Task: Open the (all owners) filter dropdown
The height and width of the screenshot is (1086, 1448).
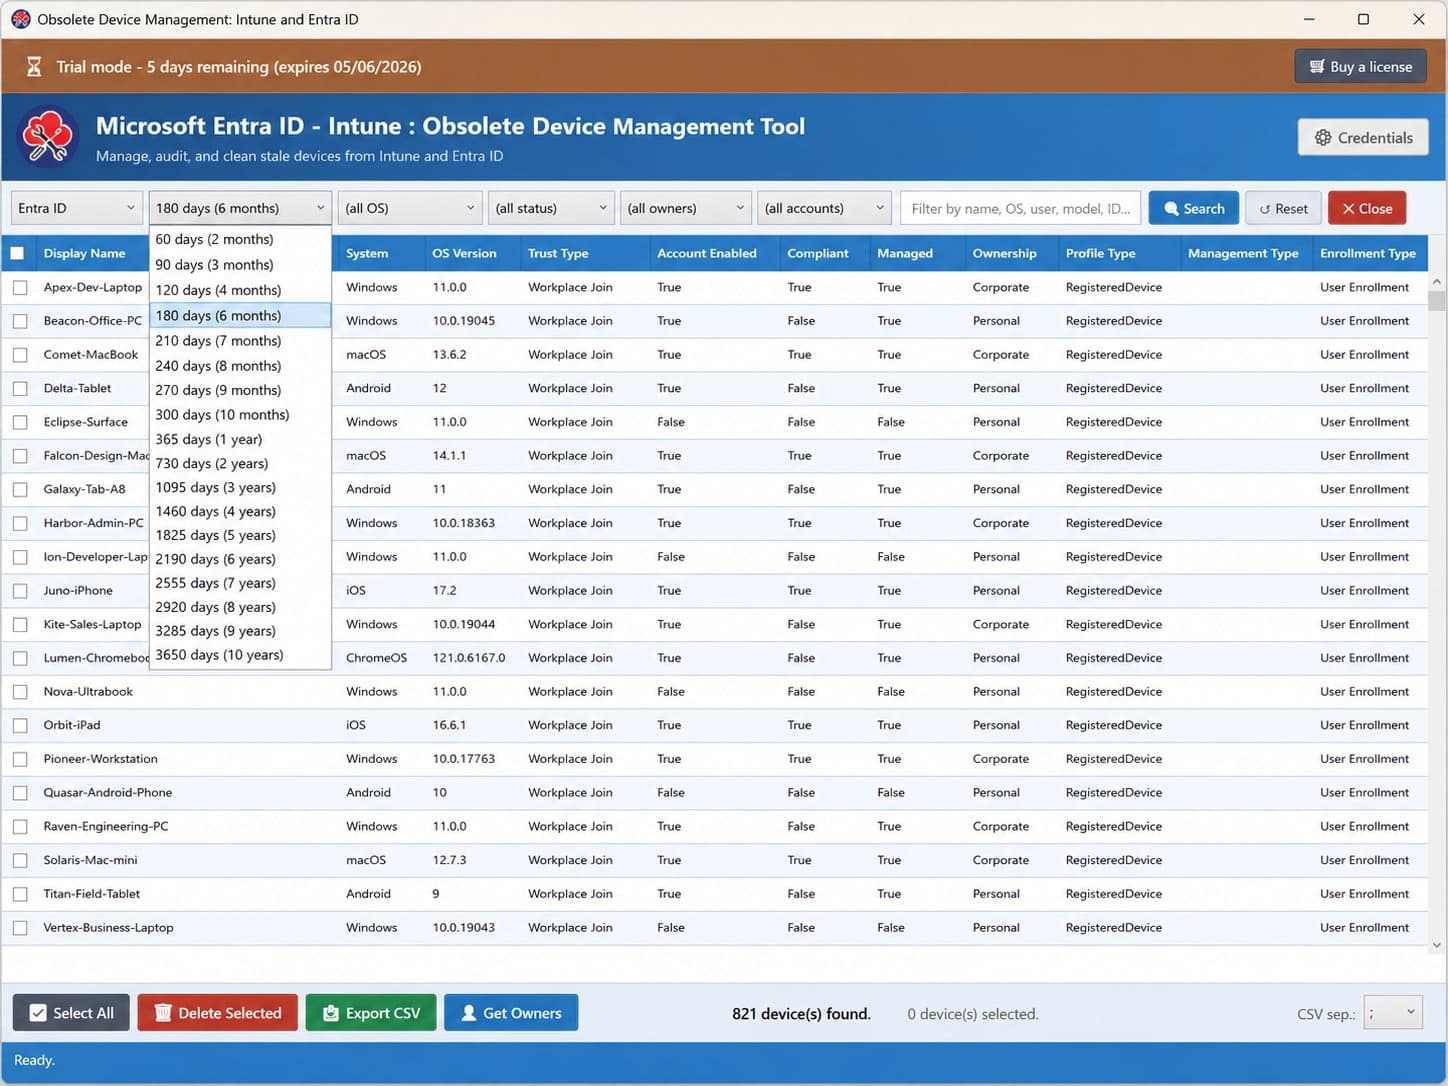Action: click(686, 208)
